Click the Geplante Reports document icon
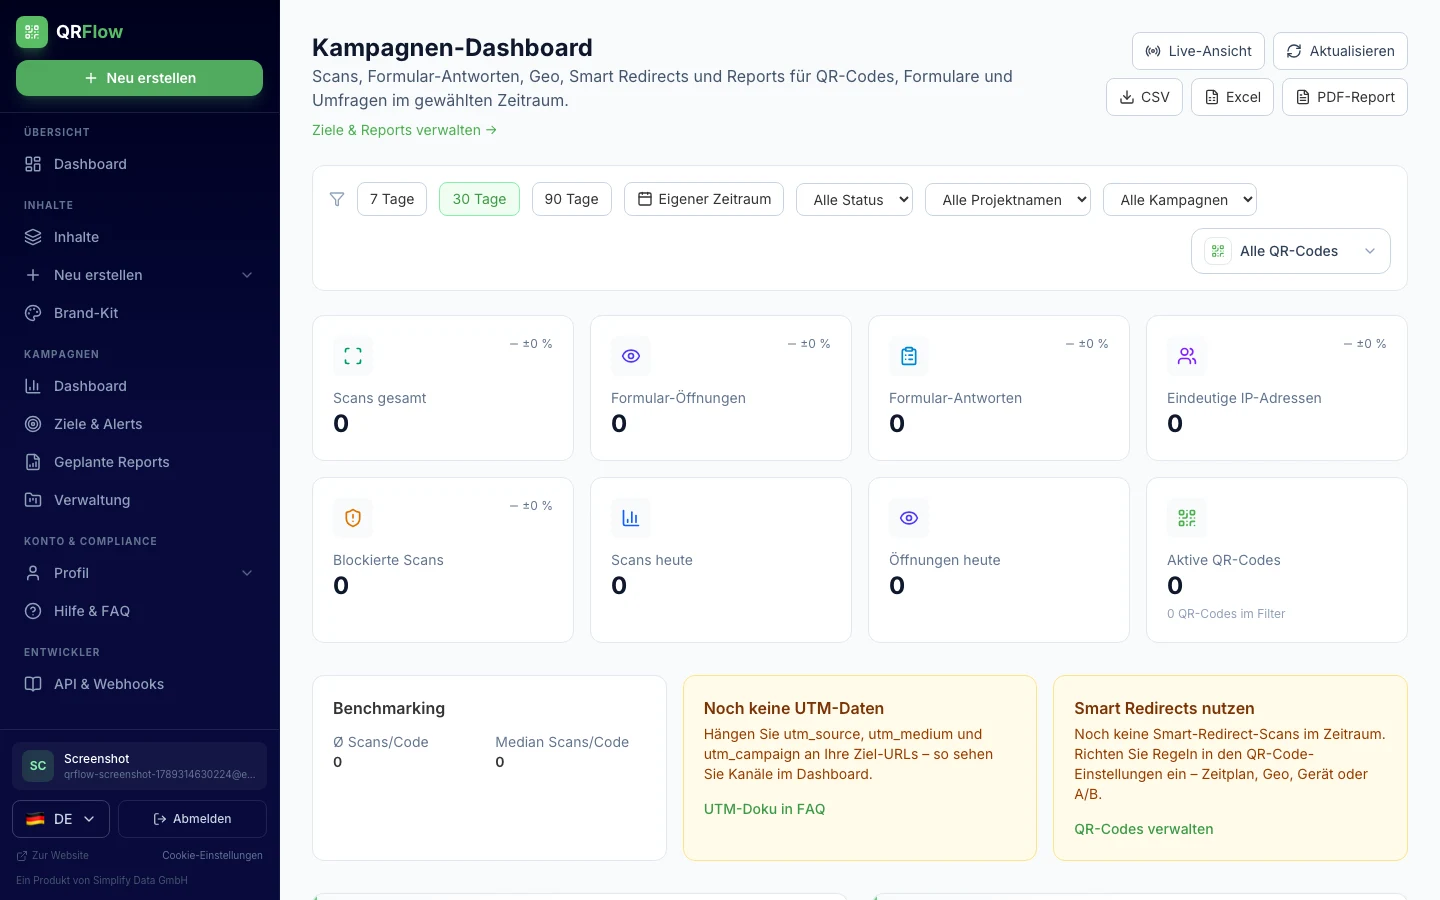This screenshot has height=900, width=1440. 33,462
